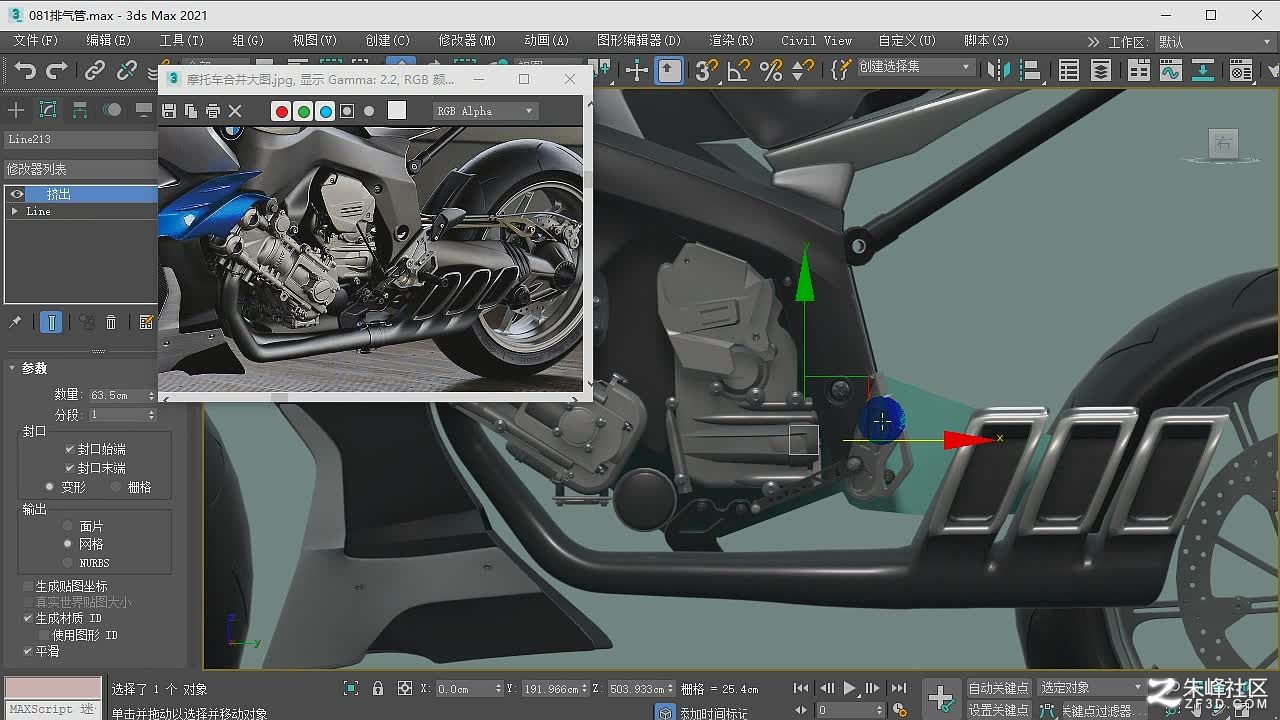Open the Curve Editor icon
The width and height of the screenshot is (1280, 720).
coord(1170,70)
